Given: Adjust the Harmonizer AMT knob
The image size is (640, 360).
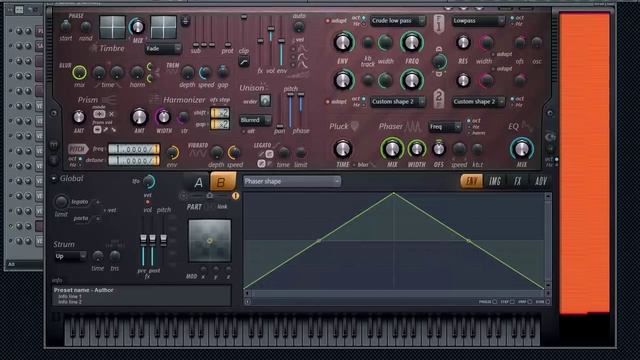Looking at the screenshot, I should point(139,117).
